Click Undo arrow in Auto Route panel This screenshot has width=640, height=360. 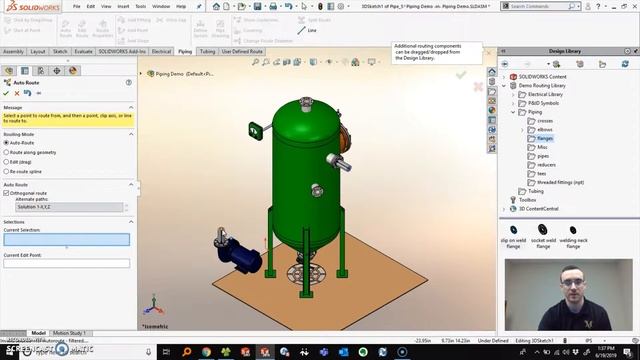pos(27,93)
